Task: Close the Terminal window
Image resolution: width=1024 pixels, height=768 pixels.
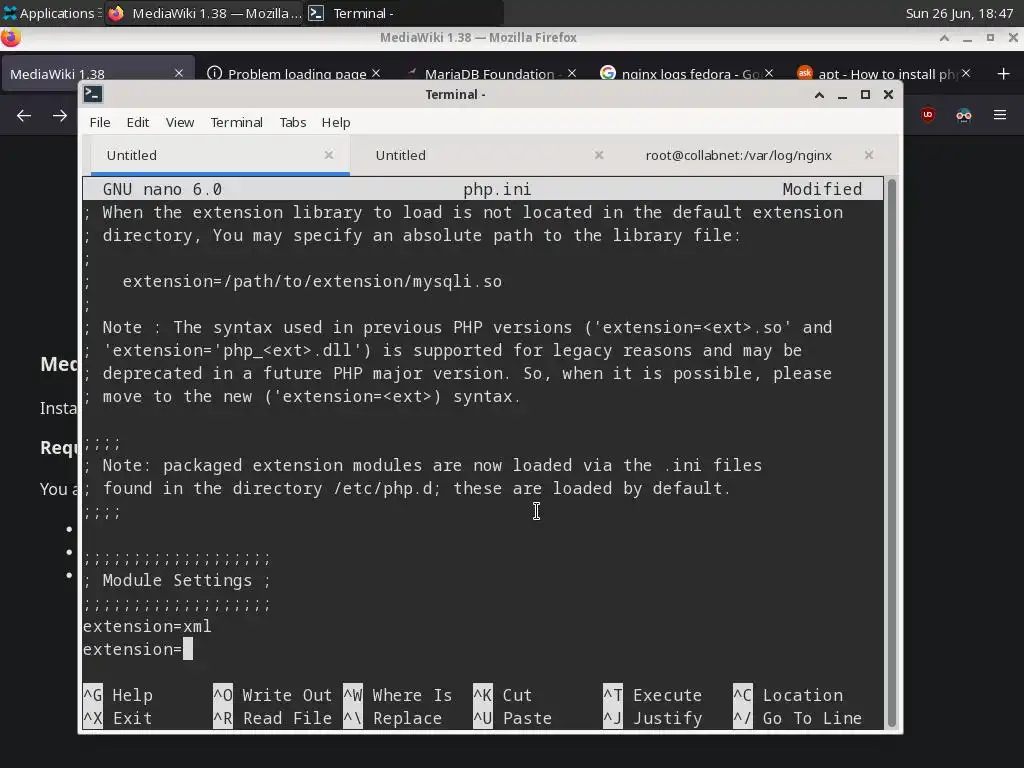Action: [888, 95]
